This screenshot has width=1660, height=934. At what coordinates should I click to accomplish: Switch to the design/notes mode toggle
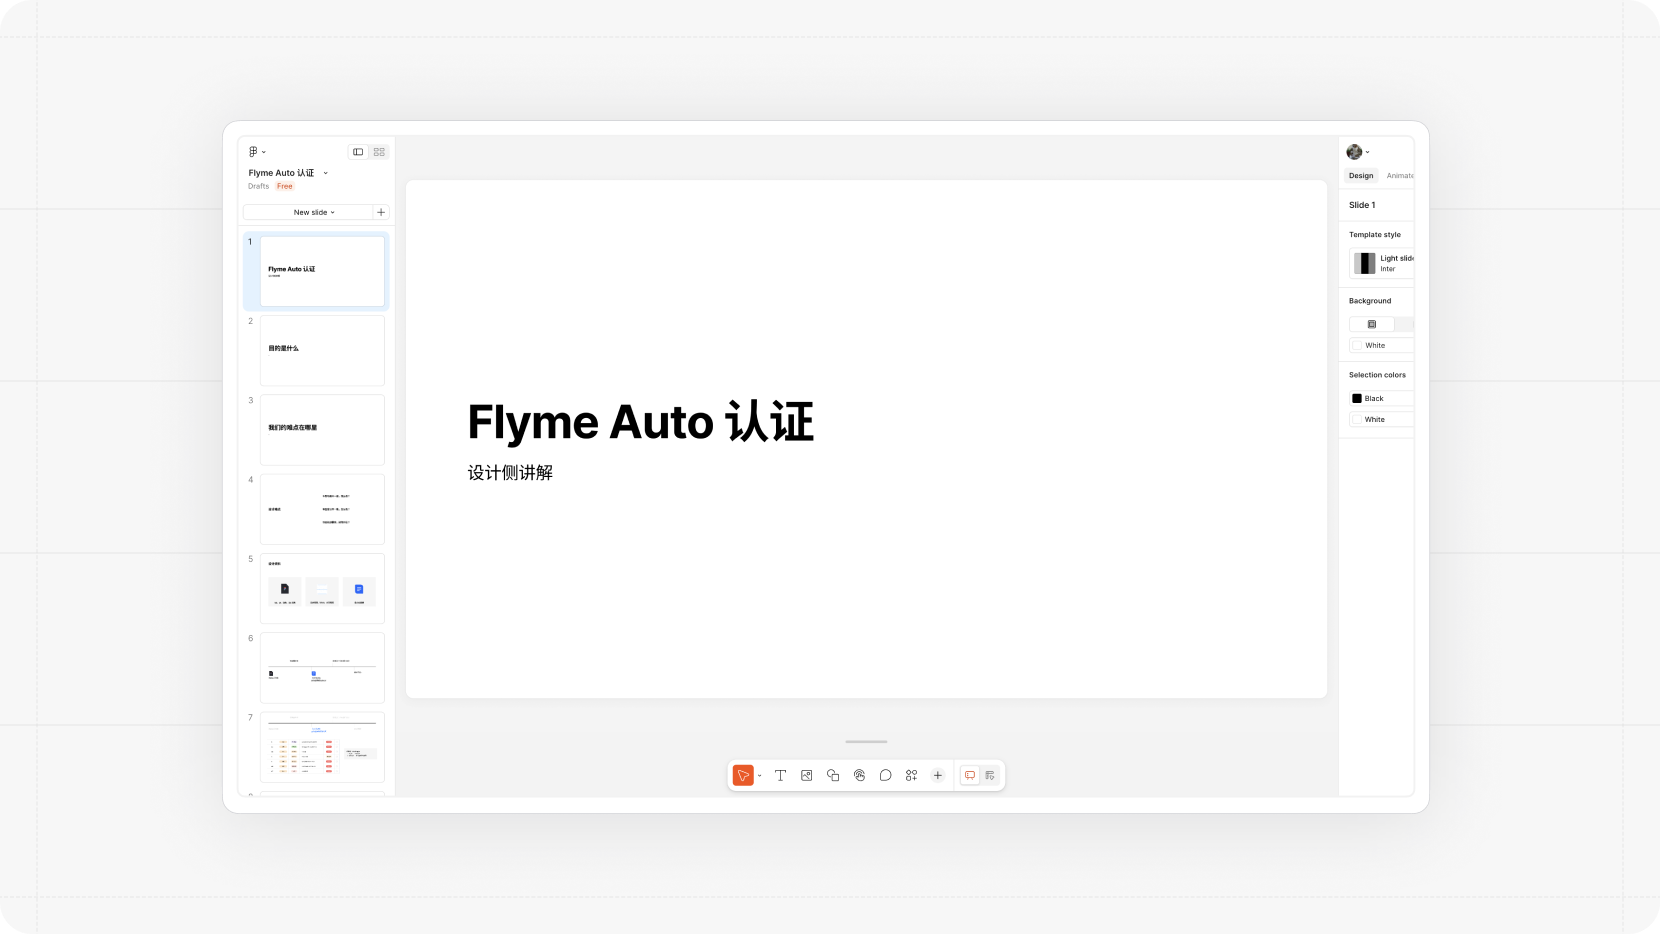click(x=990, y=775)
